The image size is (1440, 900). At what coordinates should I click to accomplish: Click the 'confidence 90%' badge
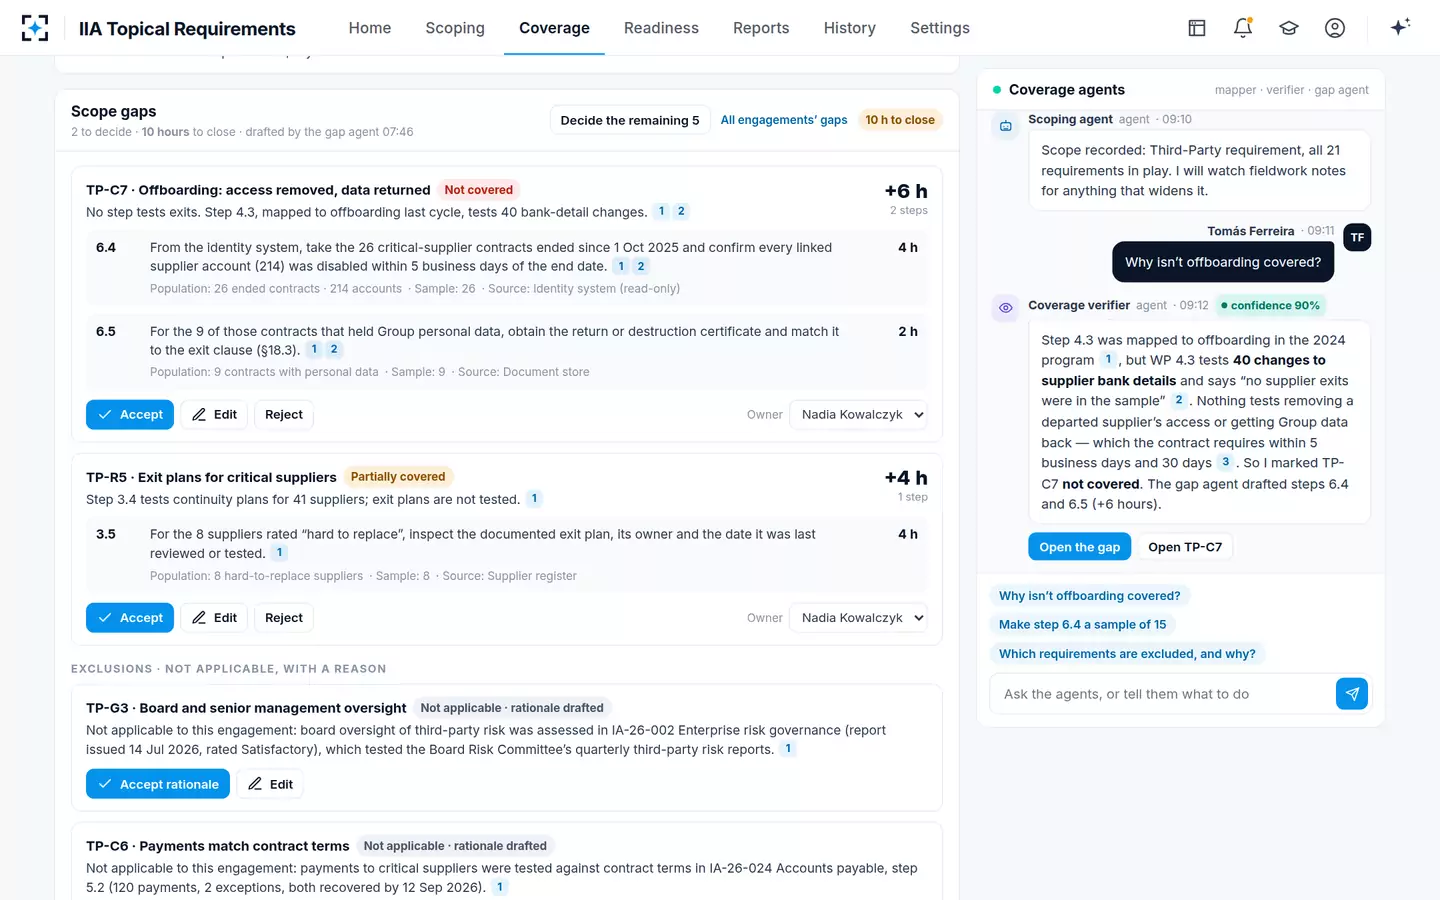(1270, 306)
